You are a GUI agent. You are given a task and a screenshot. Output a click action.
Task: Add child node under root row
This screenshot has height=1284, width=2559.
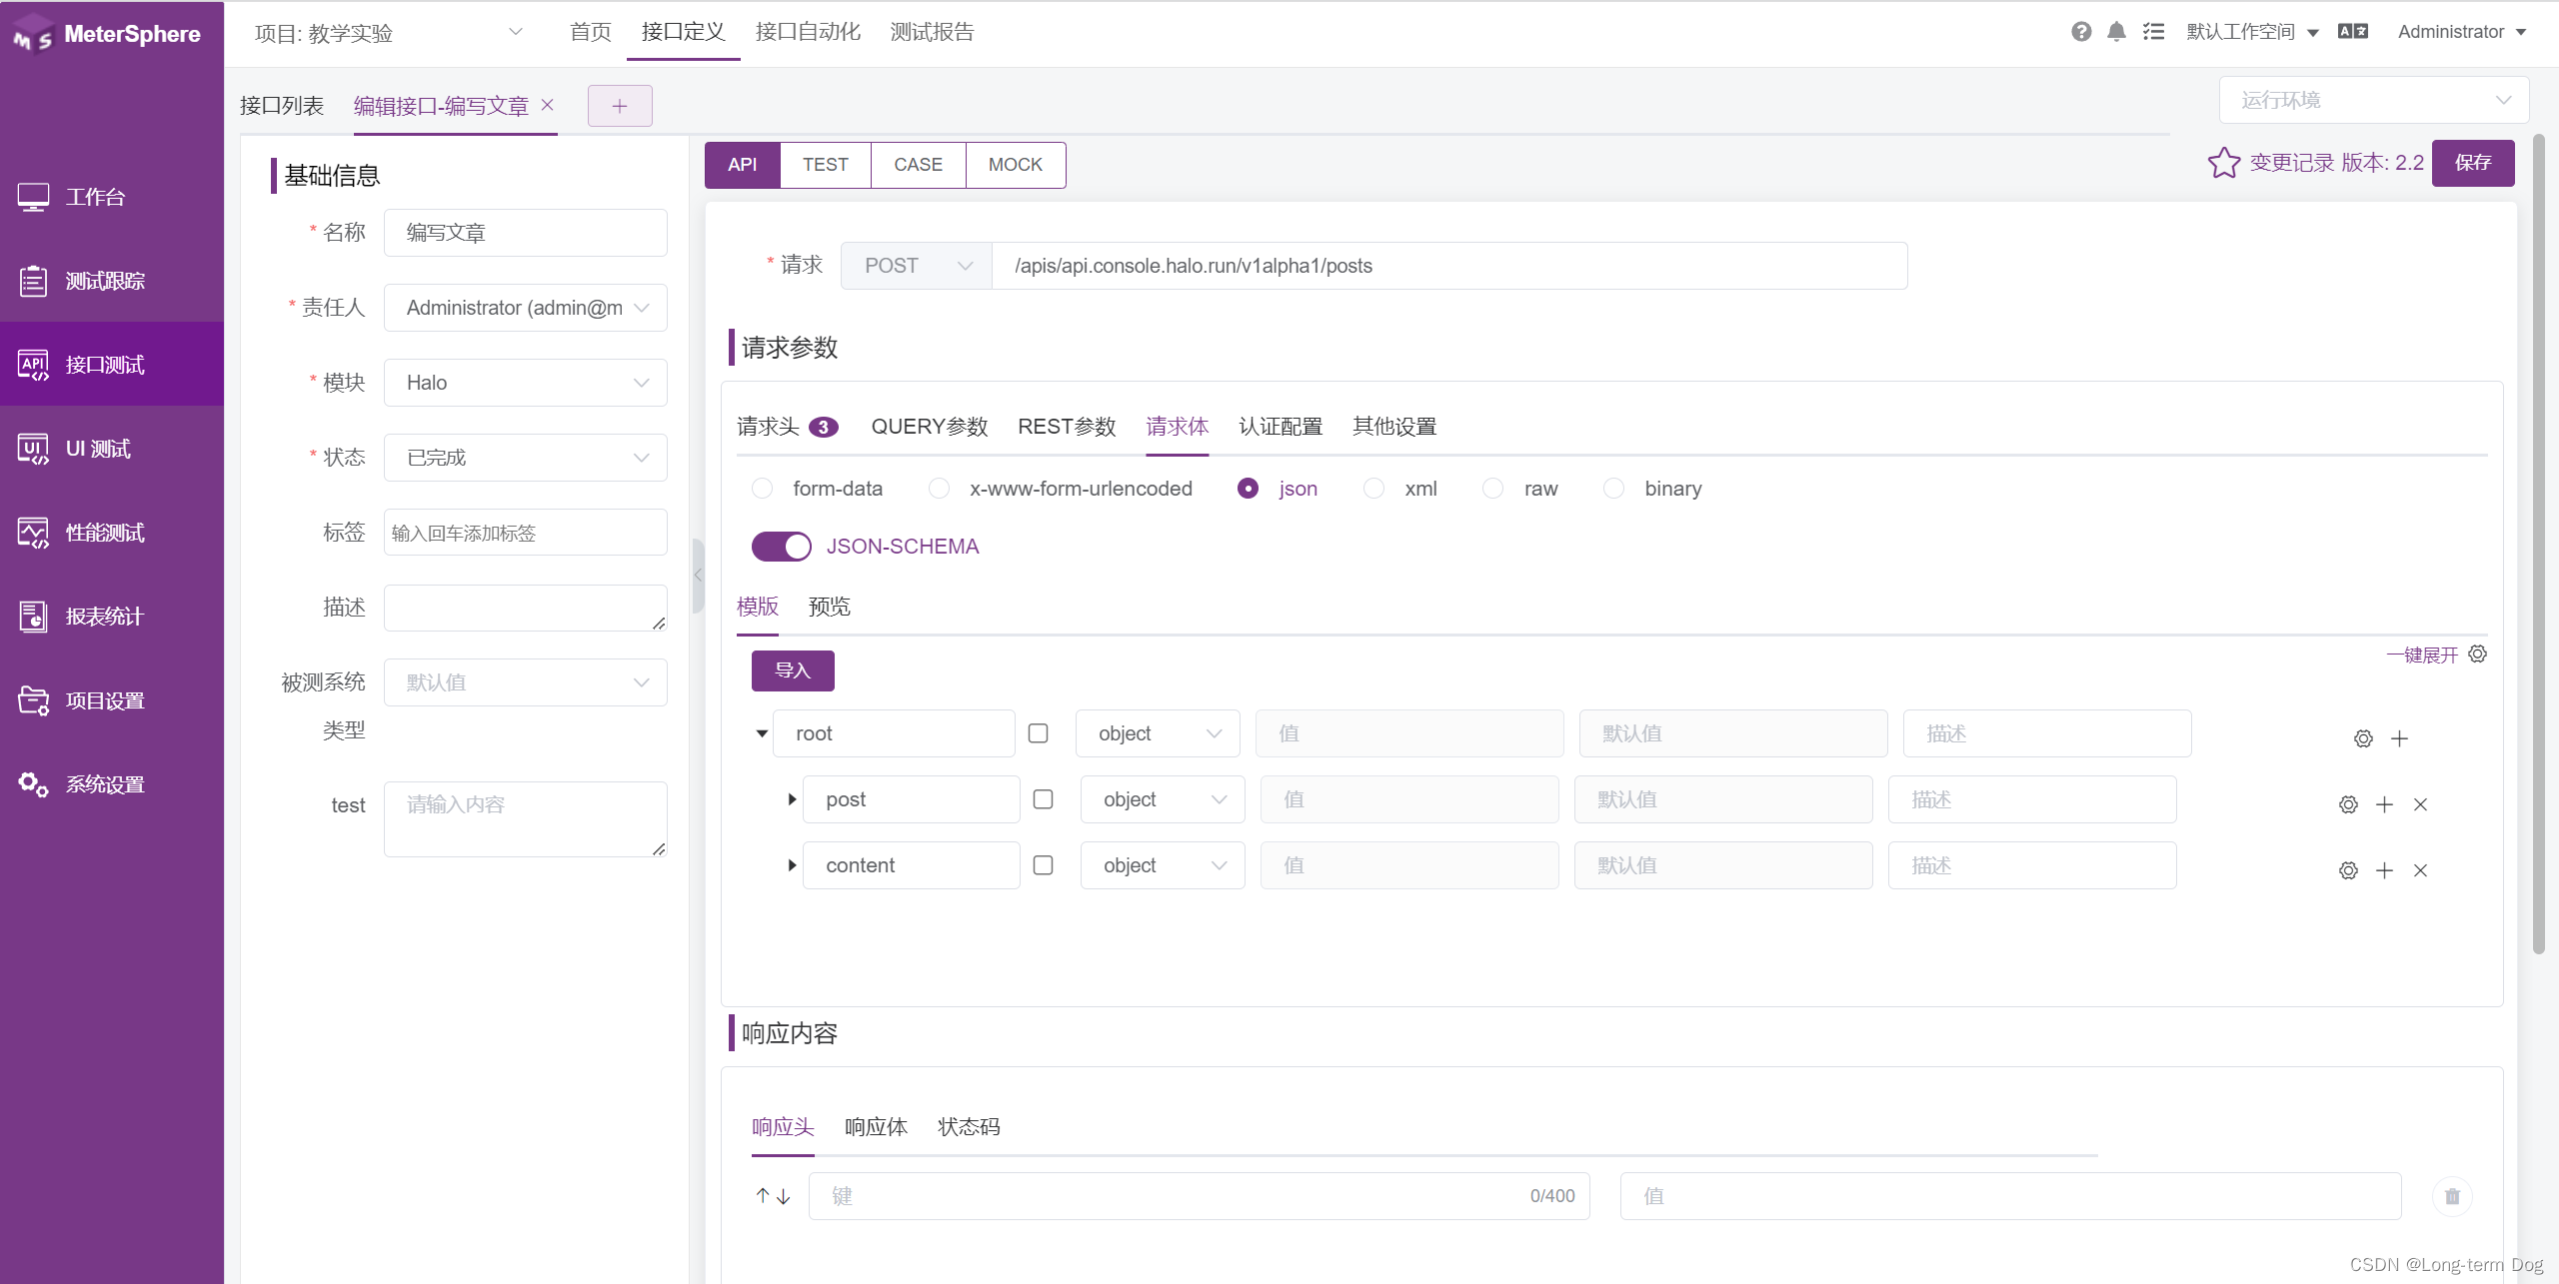coord(2399,739)
